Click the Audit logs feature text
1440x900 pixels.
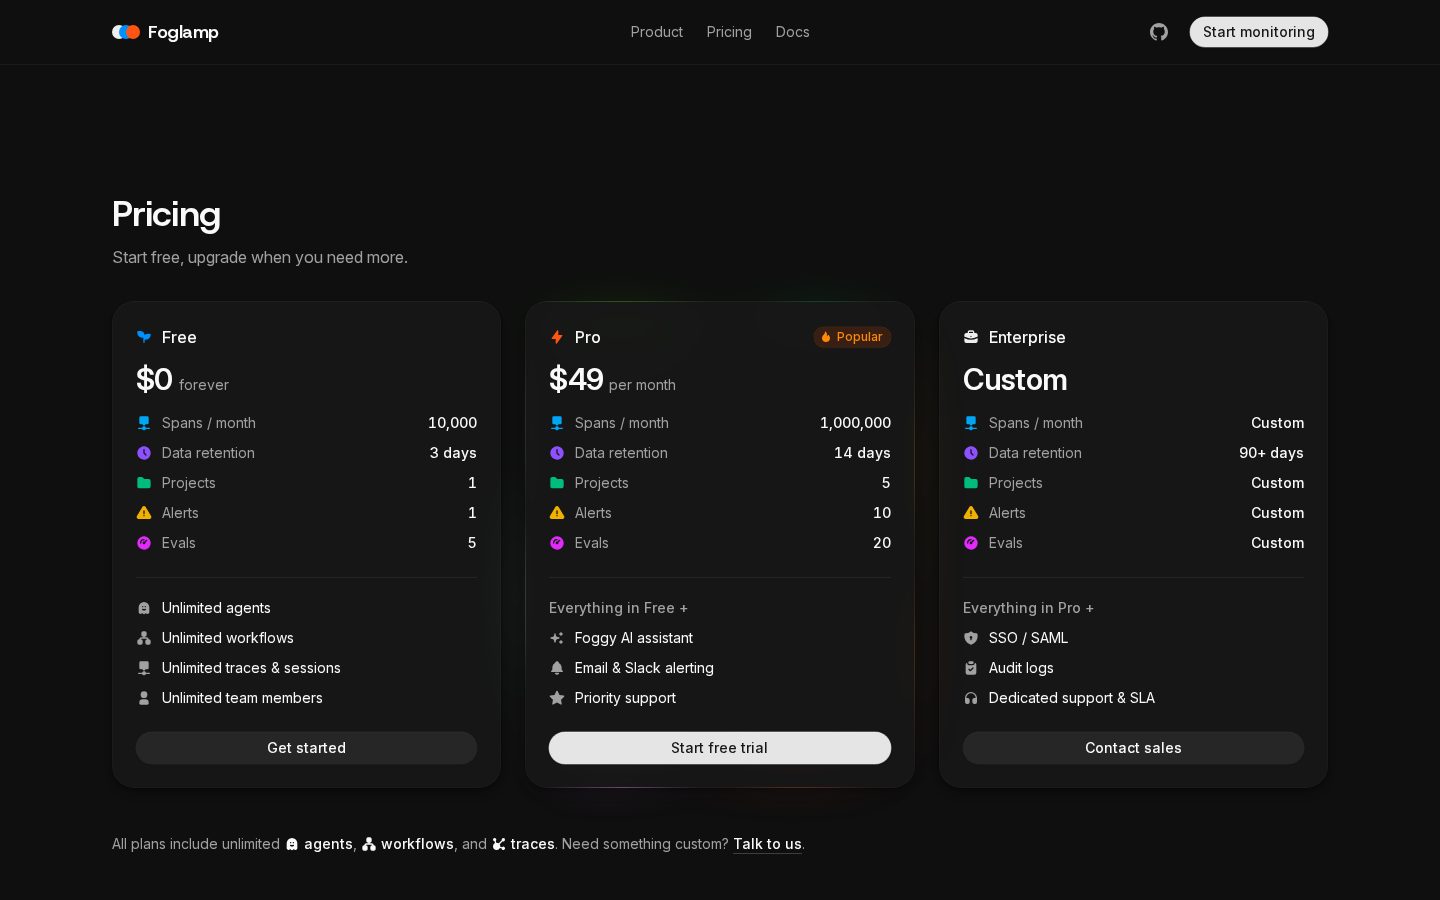pyautogui.click(x=1021, y=668)
